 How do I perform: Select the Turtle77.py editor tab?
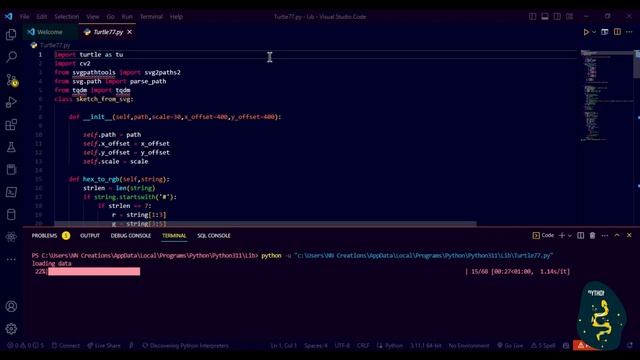coord(108,32)
